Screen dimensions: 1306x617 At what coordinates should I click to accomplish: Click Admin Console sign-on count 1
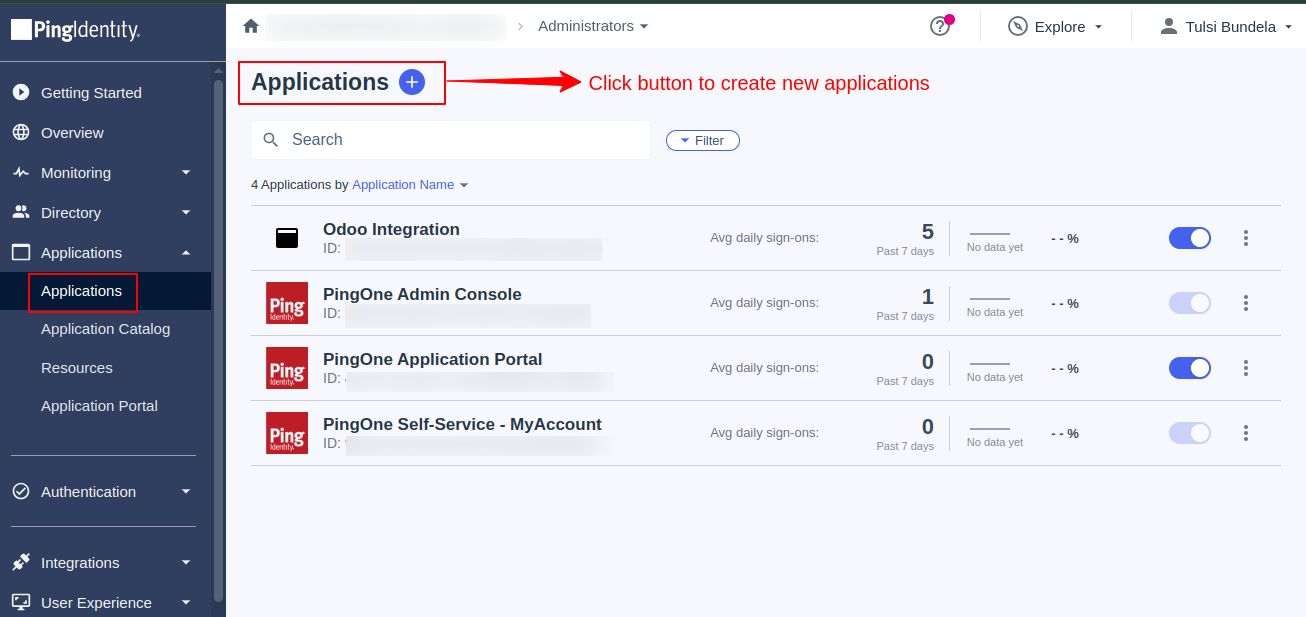pyautogui.click(x=927, y=297)
